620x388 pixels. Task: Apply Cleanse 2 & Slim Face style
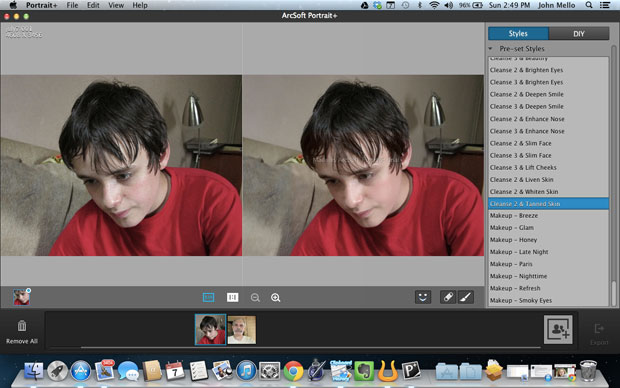click(548, 143)
